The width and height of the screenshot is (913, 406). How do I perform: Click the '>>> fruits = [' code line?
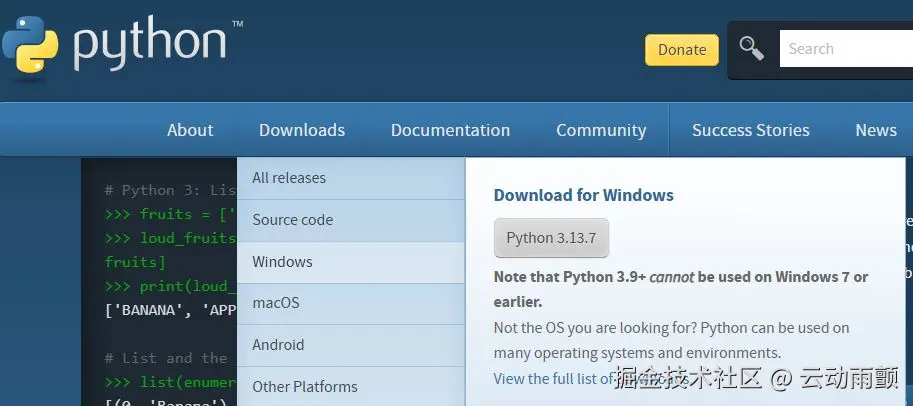coord(170,214)
